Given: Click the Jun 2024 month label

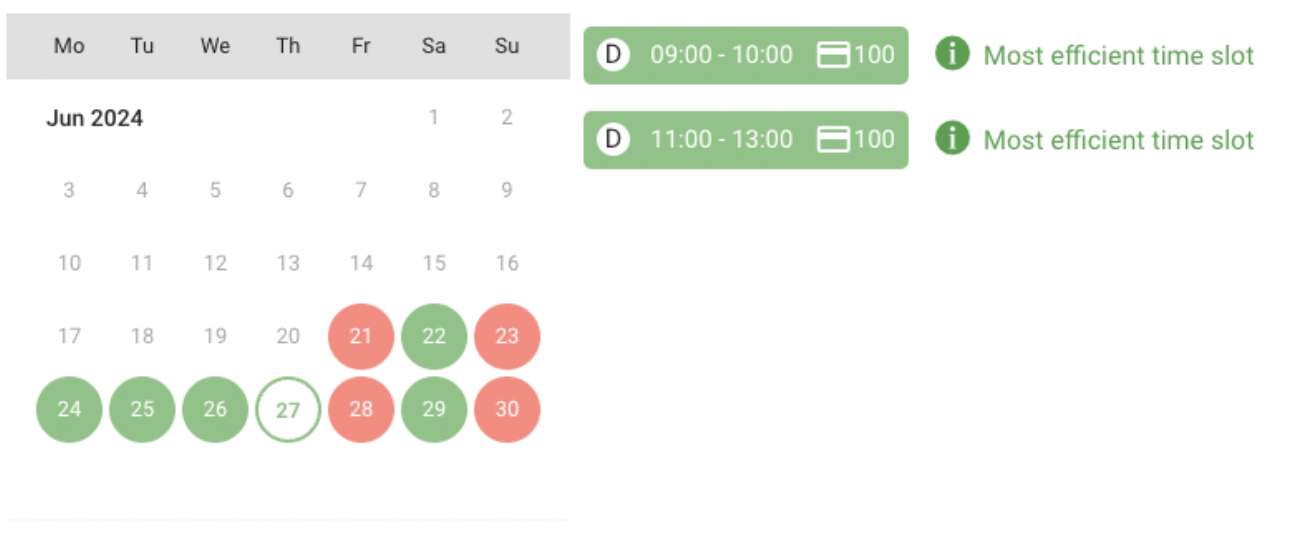Looking at the screenshot, I should (x=95, y=118).
